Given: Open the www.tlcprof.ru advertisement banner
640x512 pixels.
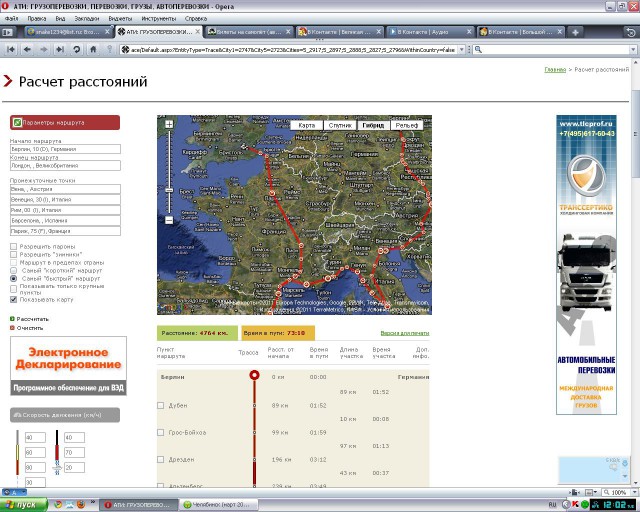Looking at the screenshot, I should 586,265.
